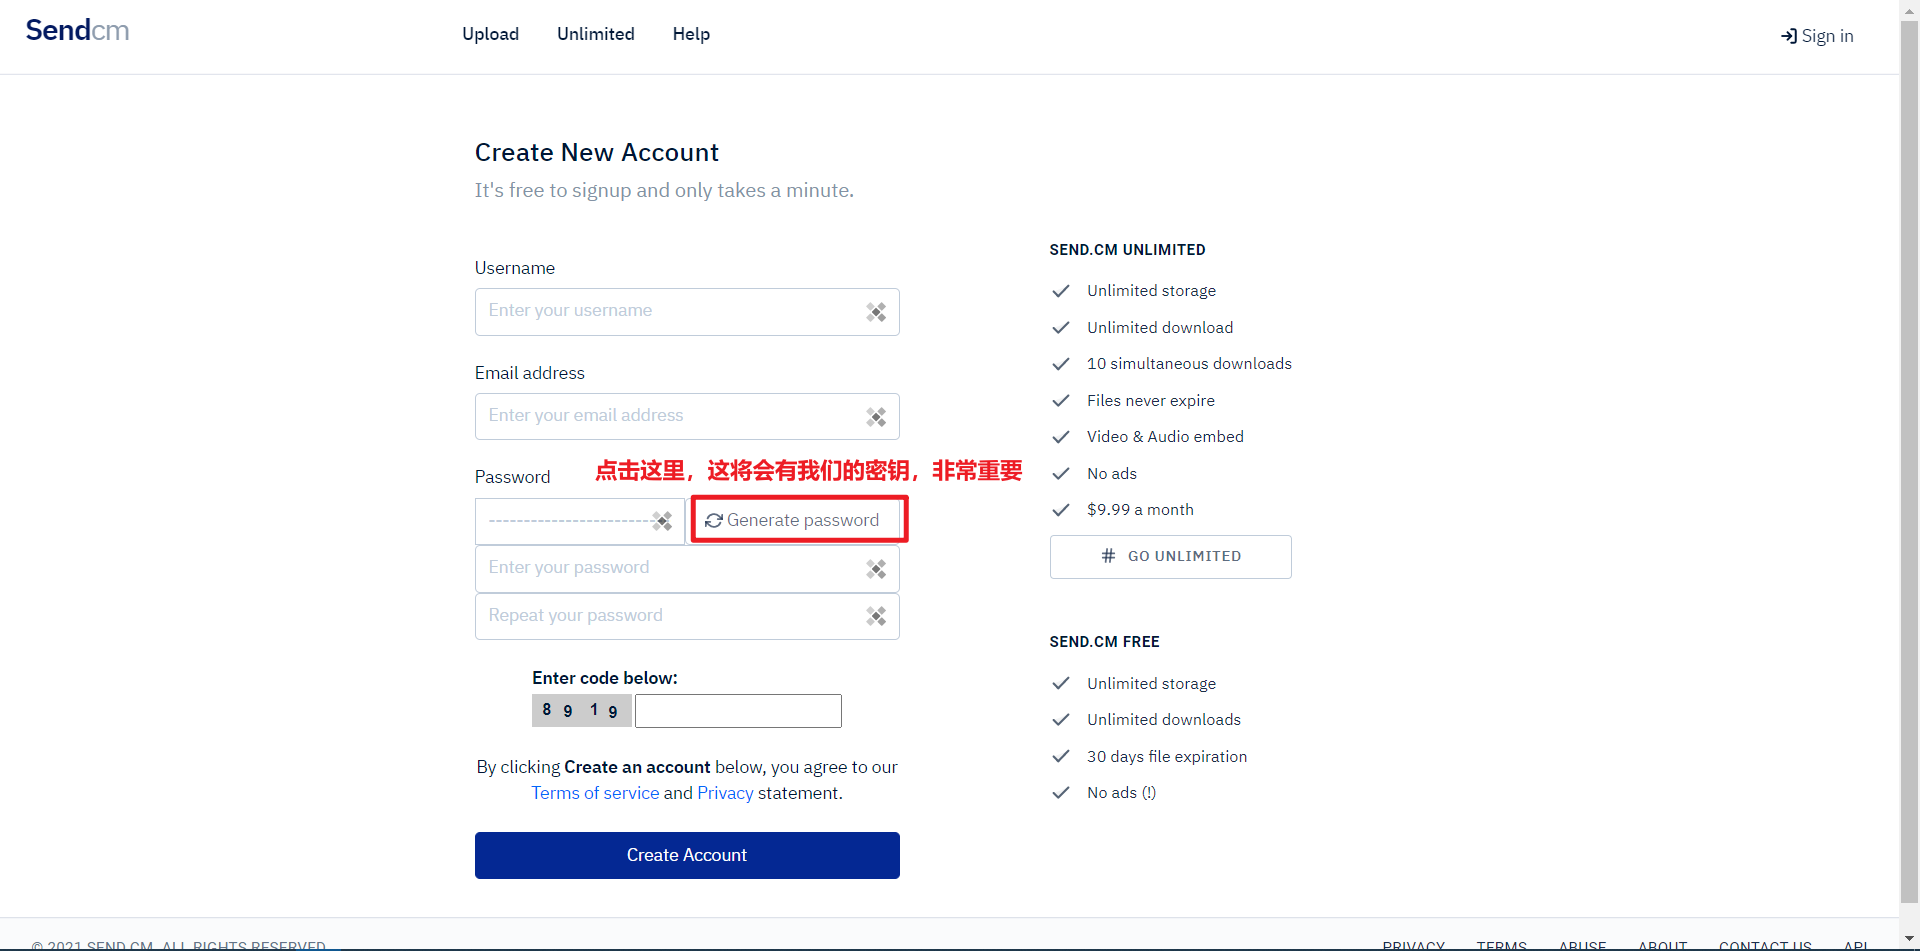Clear the username field using its X icon
1920x951 pixels.
coord(877,311)
